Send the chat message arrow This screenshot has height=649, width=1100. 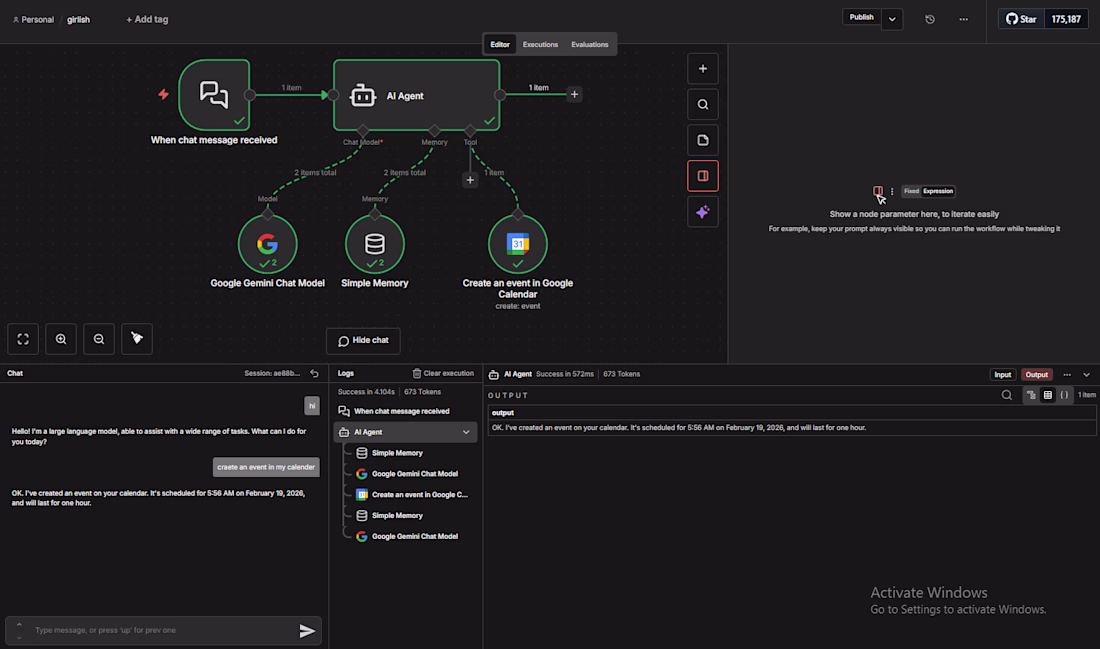[307, 630]
